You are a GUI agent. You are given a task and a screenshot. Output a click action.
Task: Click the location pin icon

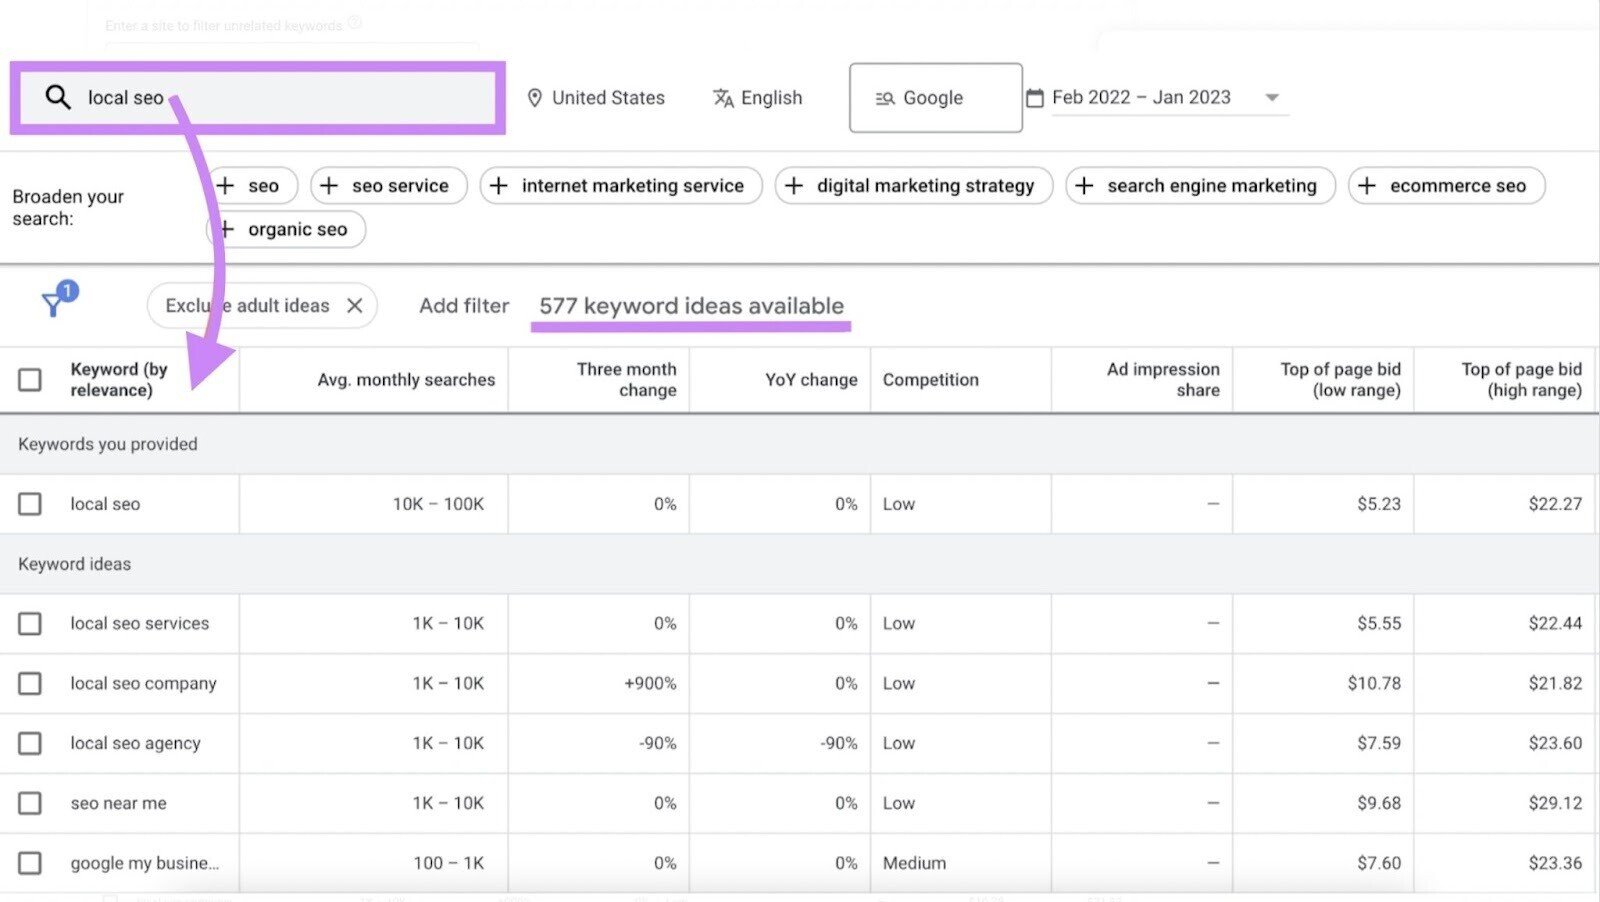coord(535,97)
